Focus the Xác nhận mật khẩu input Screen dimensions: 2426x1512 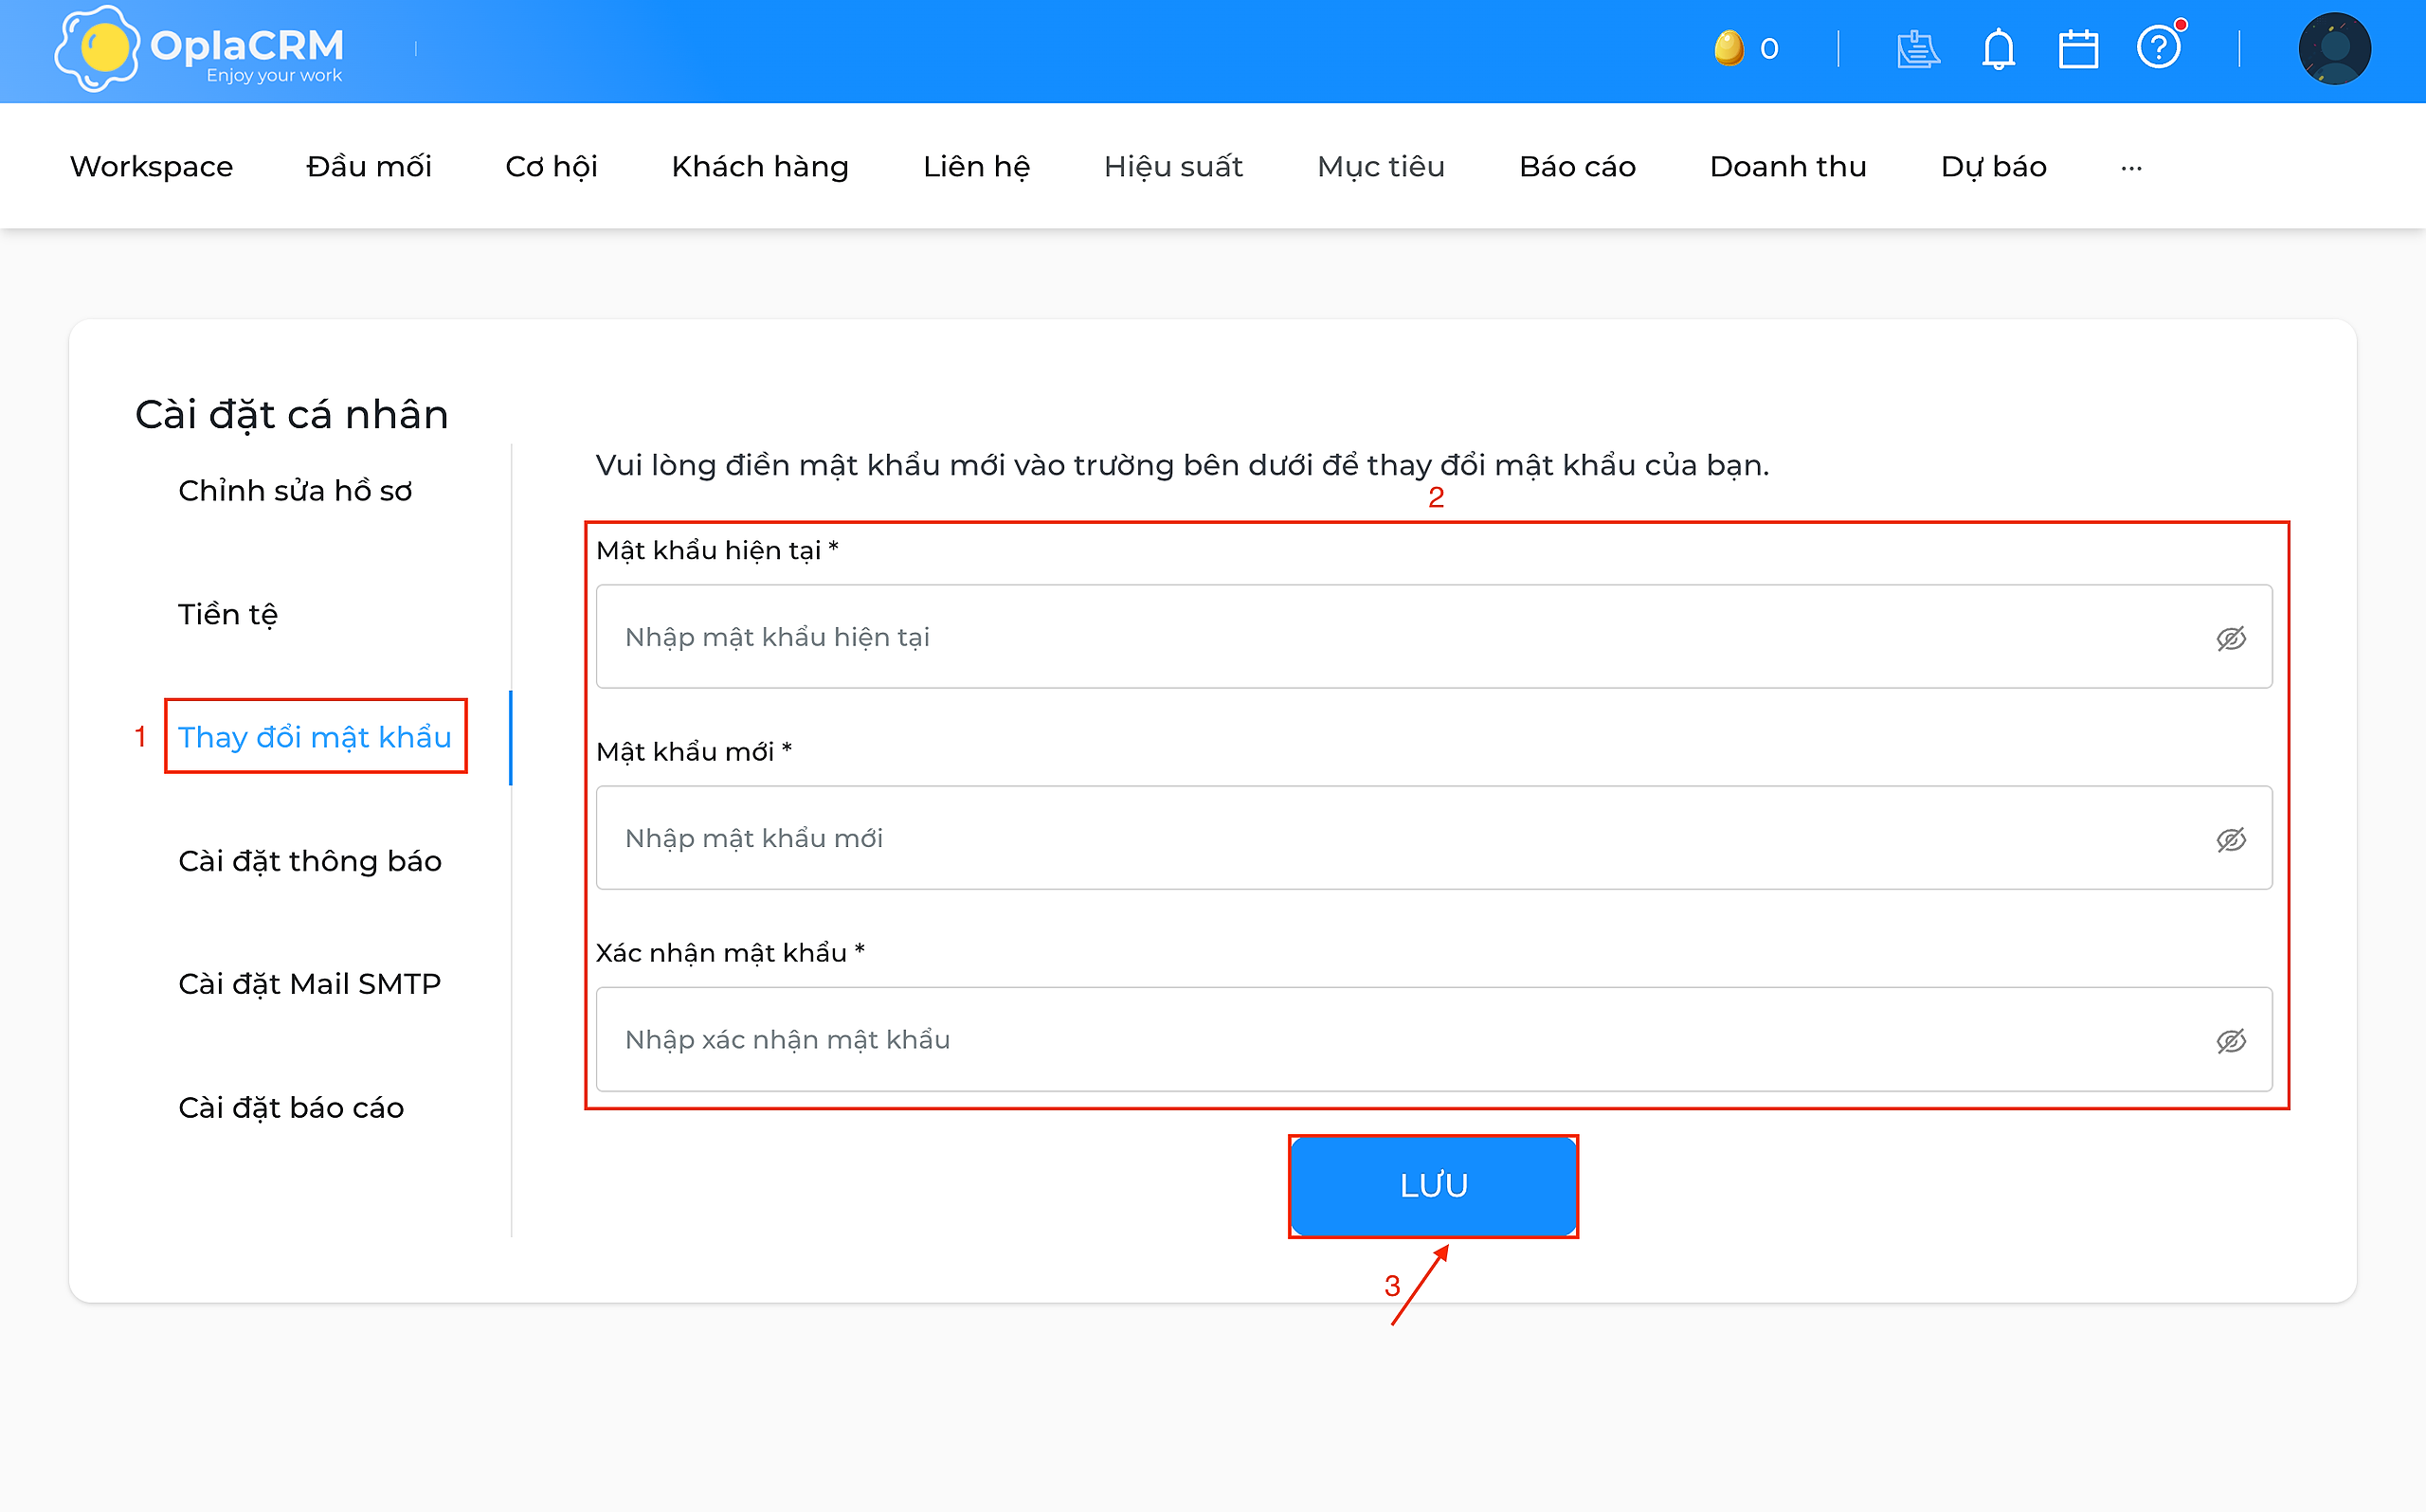tap(1433, 1040)
